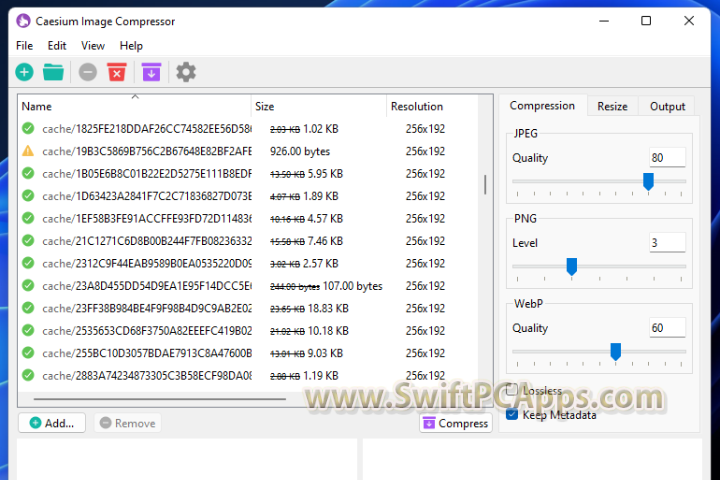Click green check status of 1B05E6B8C row
720x480 pixels.
pyautogui.click(x=28, y=174)
